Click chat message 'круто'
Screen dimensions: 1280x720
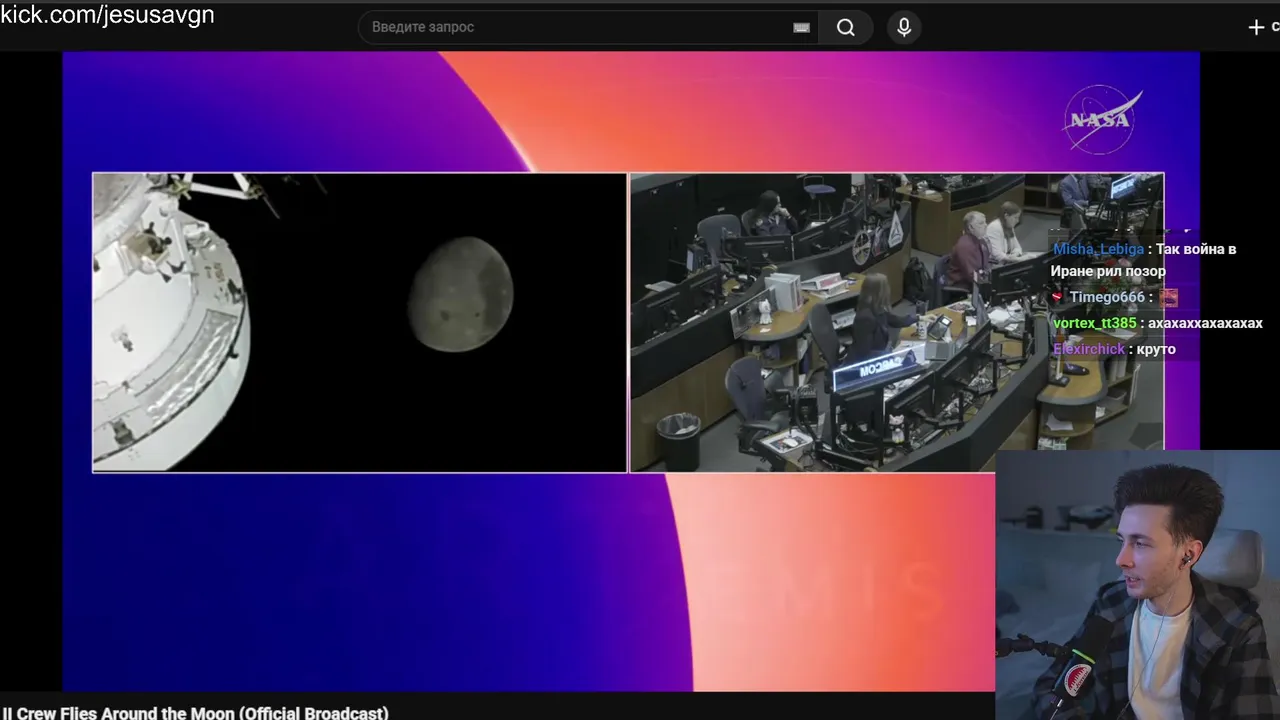click(x=1156, y=349)
